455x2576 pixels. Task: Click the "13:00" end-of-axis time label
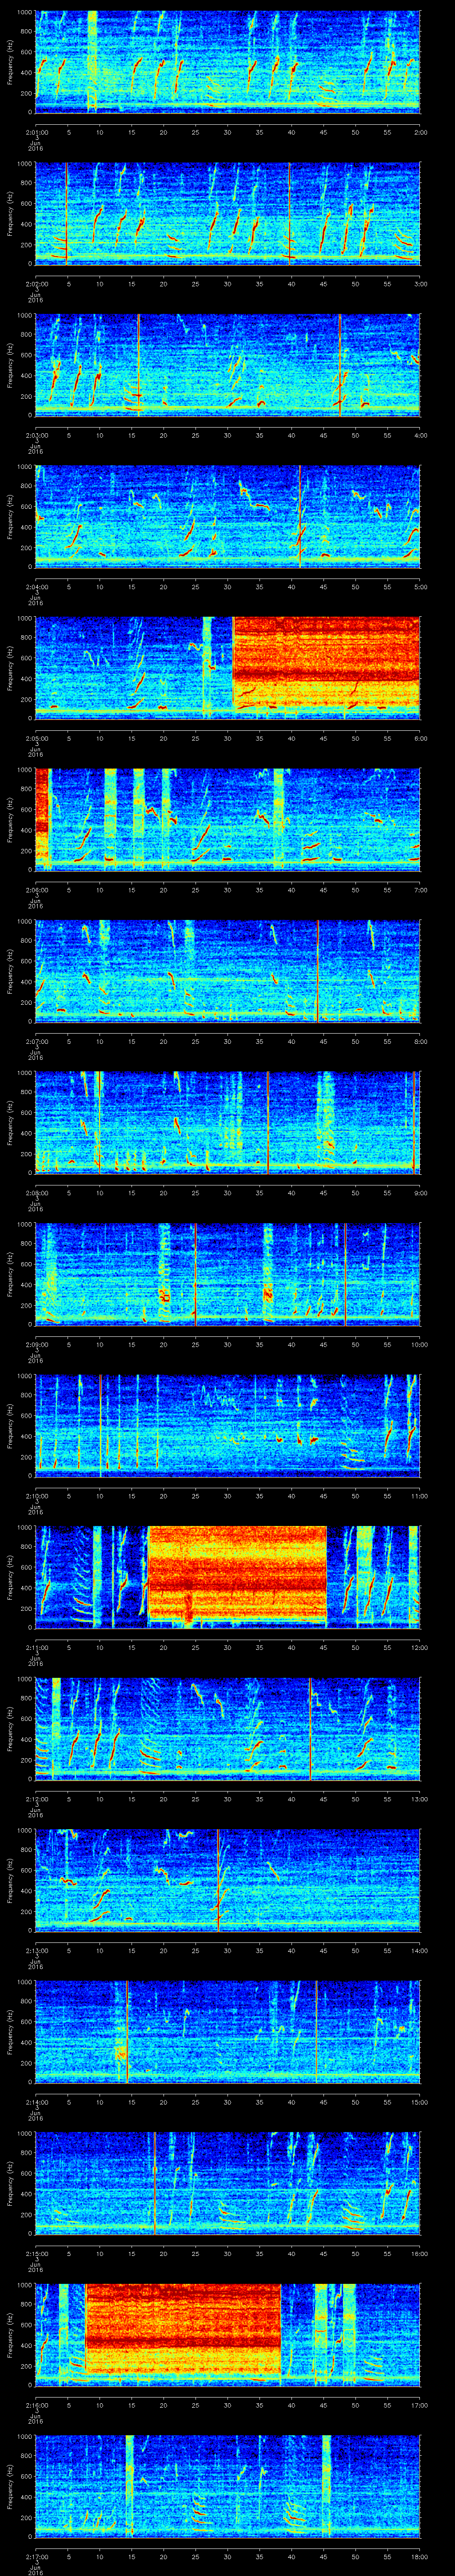tap(419, 1798)
